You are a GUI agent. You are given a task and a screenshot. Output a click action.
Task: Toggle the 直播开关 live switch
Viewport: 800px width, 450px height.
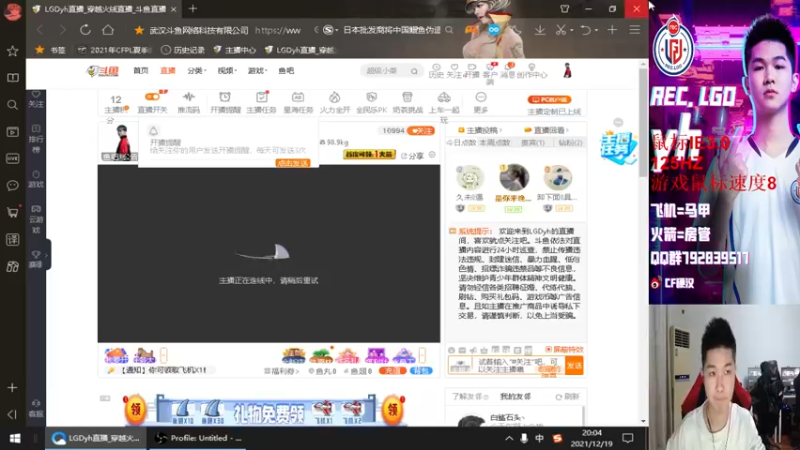point(152,96)
